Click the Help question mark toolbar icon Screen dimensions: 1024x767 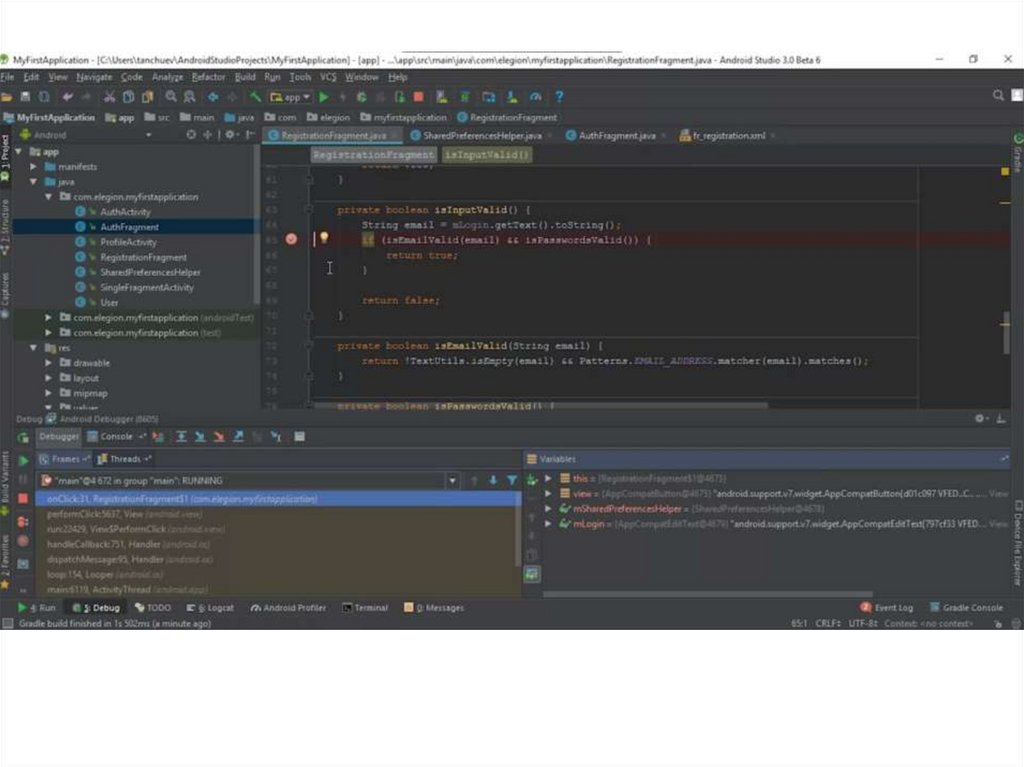click(x=559, y=97)
